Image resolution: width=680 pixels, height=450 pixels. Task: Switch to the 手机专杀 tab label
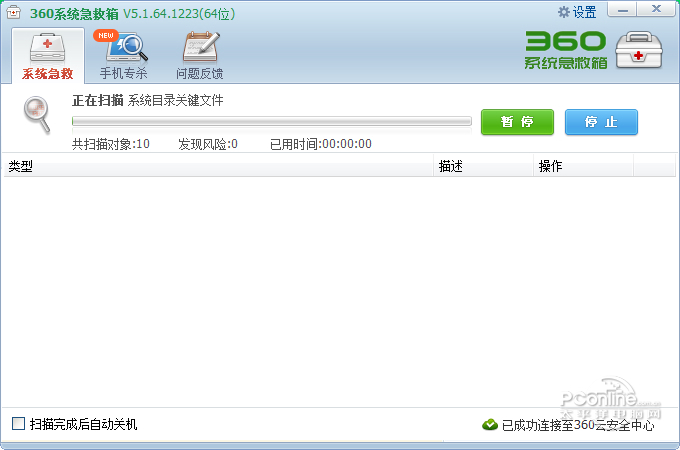click(x=124, y=73)
